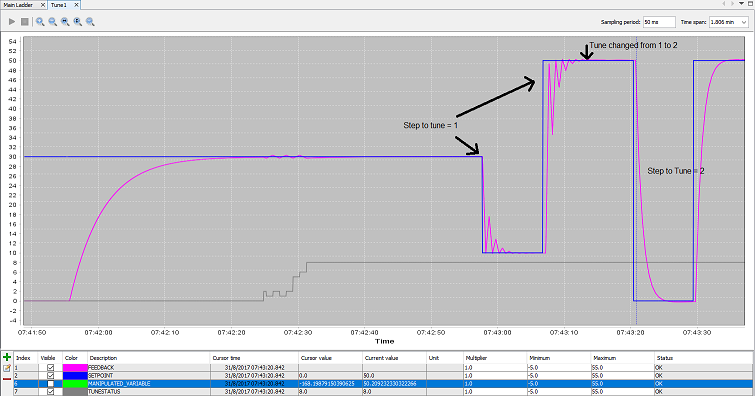Image resolution: width=755 pixels, height=396 pixels.
Task: Click the Color column header
Action: coord(75,358)
